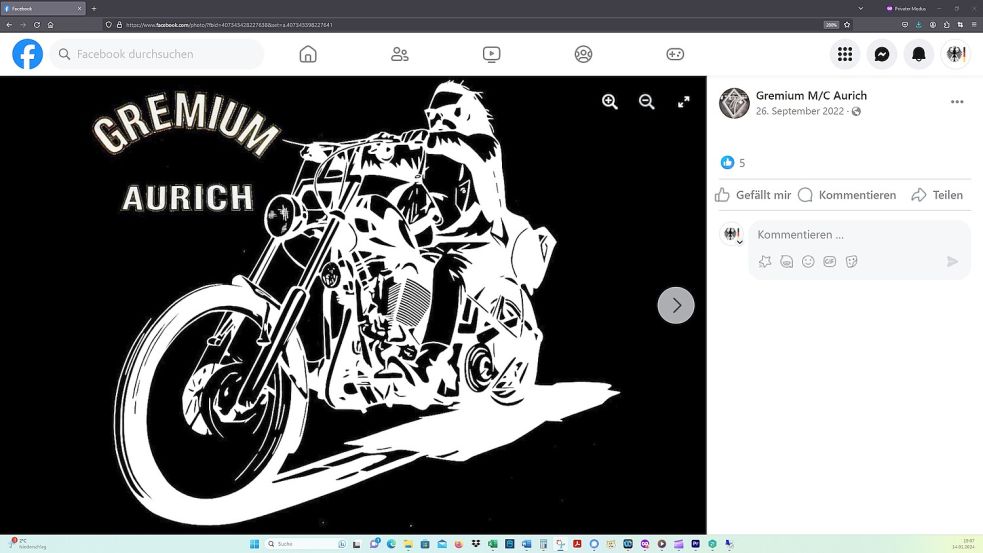Show site security lock info
Screen dimensions: 983x553
click(119, 25)
